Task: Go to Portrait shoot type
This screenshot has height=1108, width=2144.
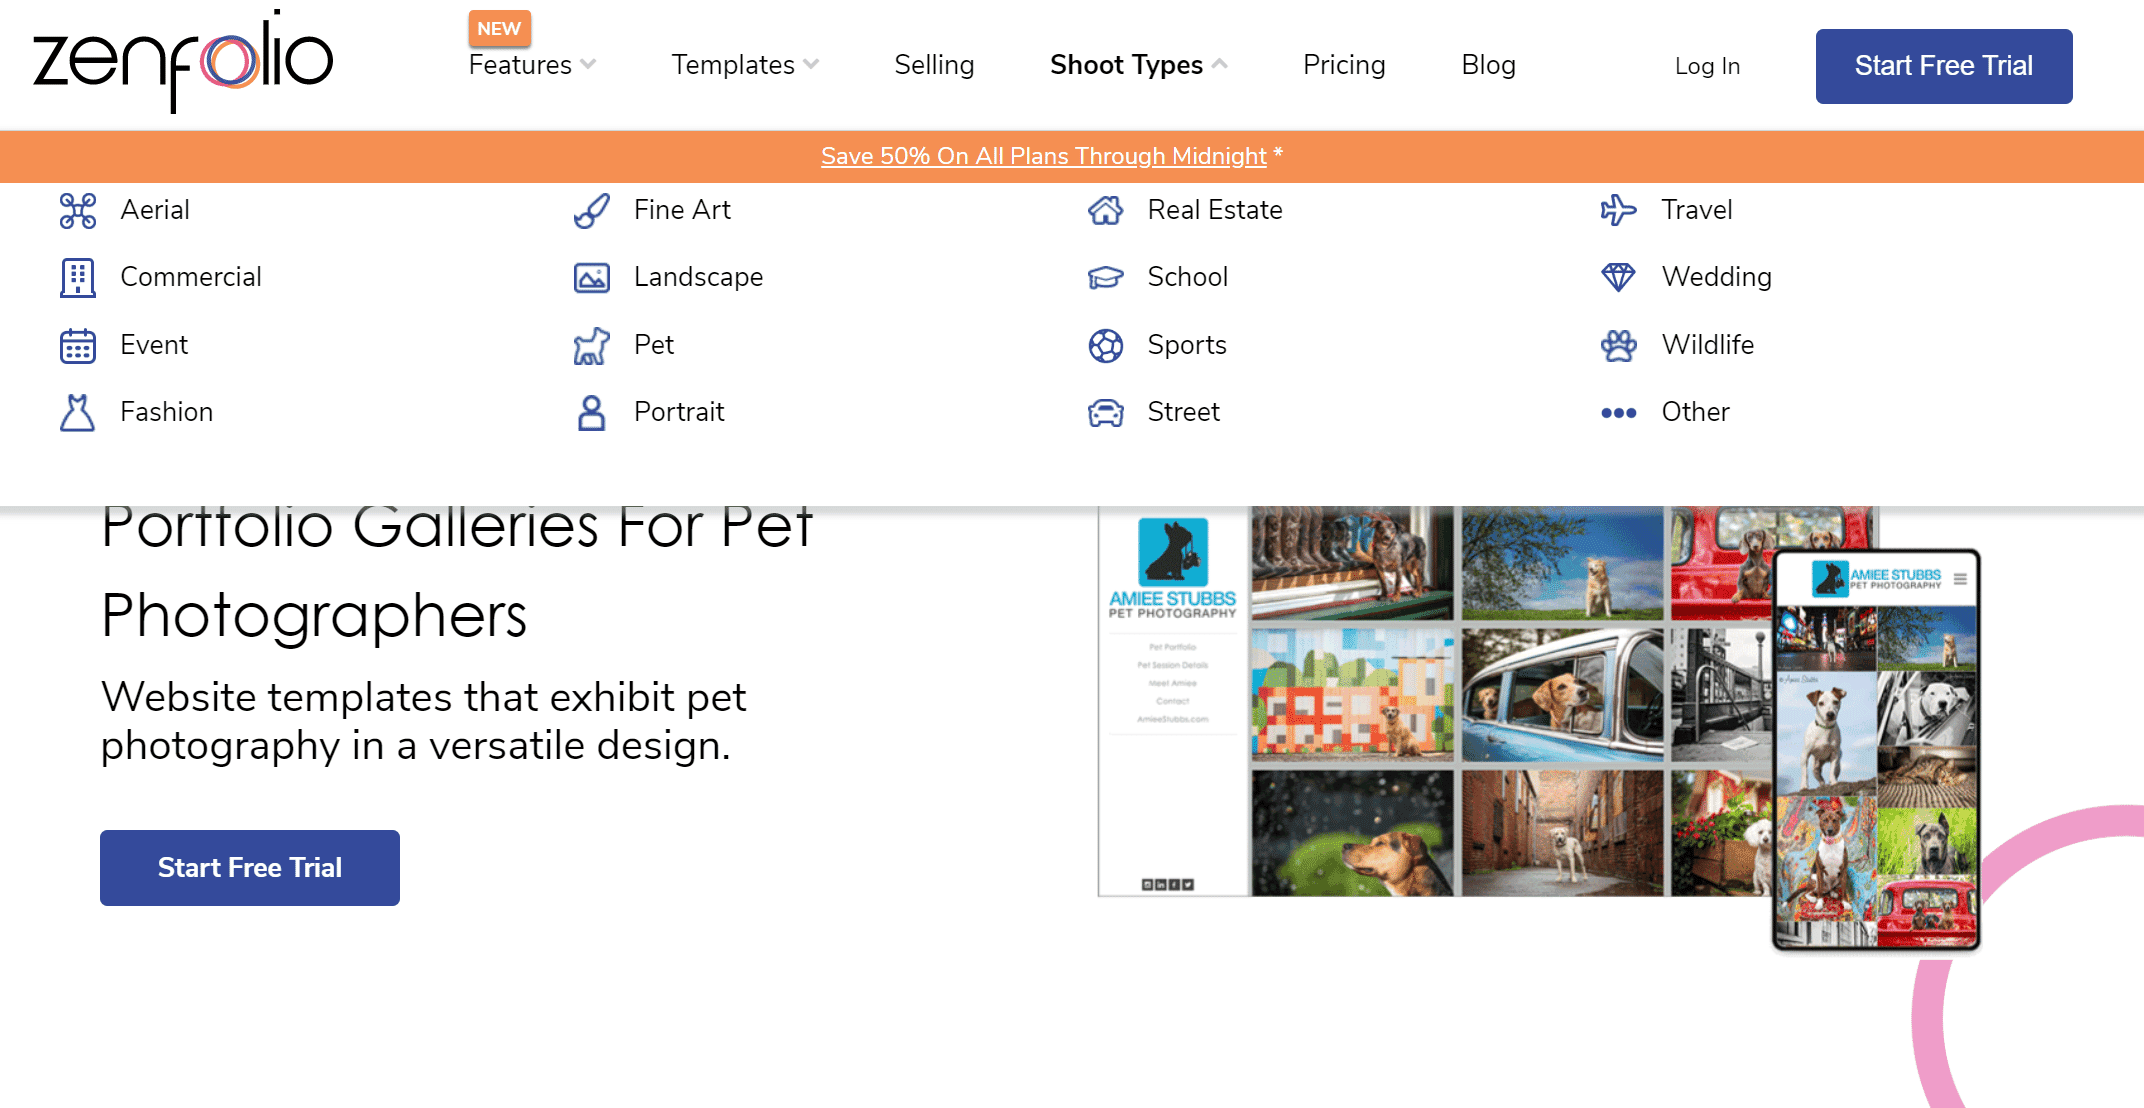Action: 679,412
